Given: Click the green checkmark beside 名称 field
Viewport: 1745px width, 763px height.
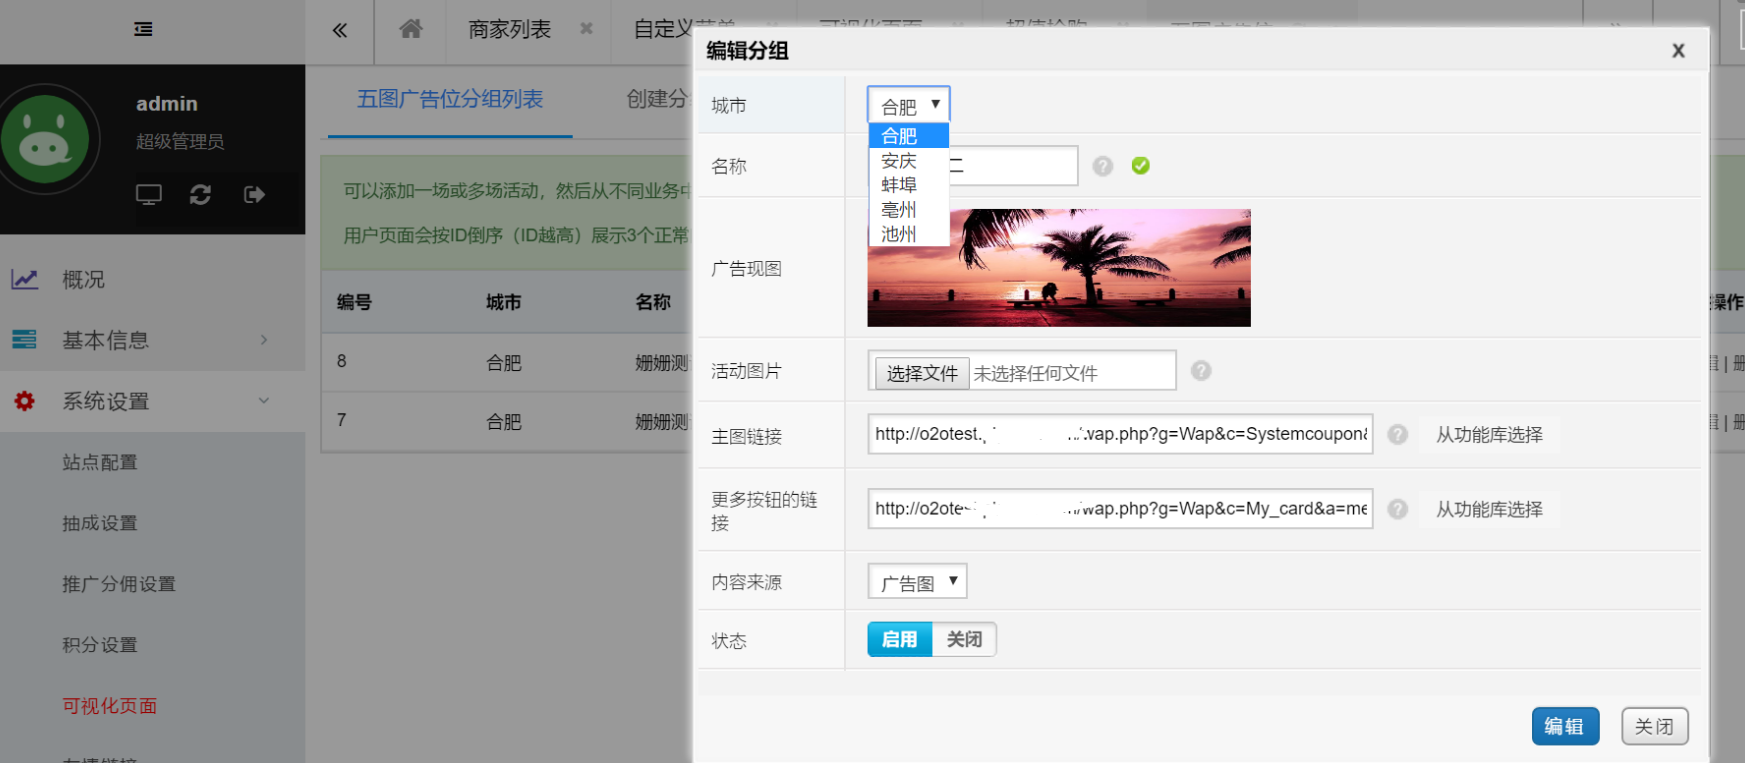Looking at the screenshot, I should [x=1140, y=166].
